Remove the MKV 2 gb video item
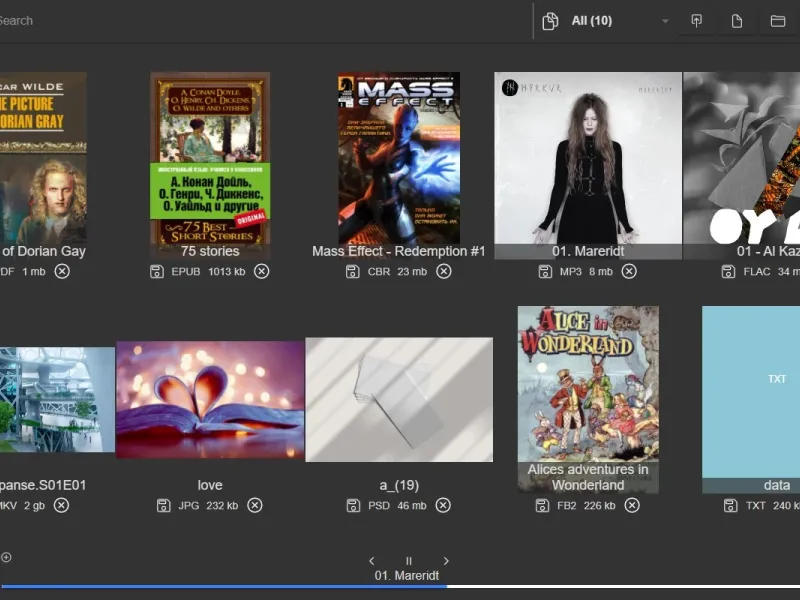Image resolution: width=800 pixels, height=600 pixels. pos(61,506)
